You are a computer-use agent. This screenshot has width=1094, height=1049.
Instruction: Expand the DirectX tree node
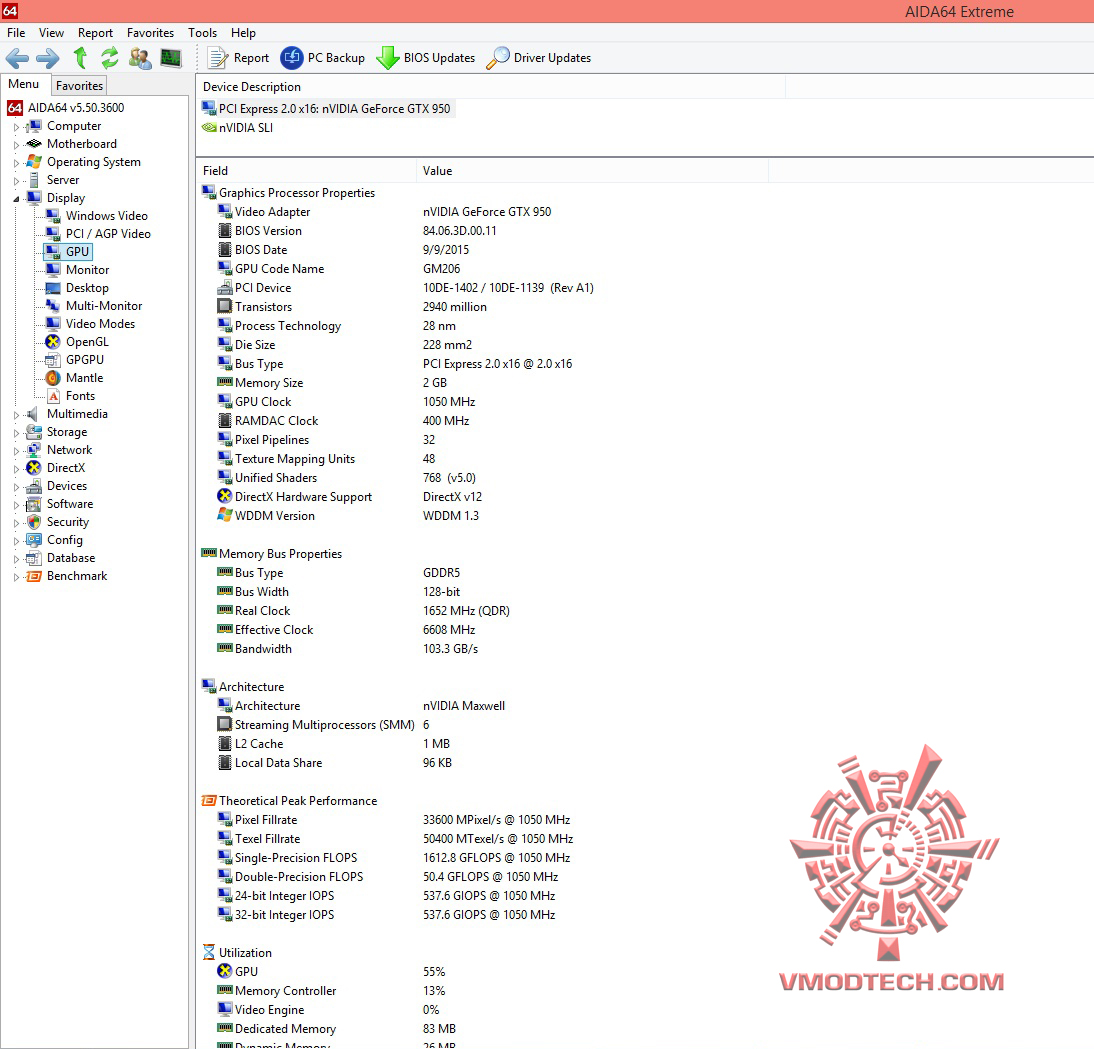17,469
